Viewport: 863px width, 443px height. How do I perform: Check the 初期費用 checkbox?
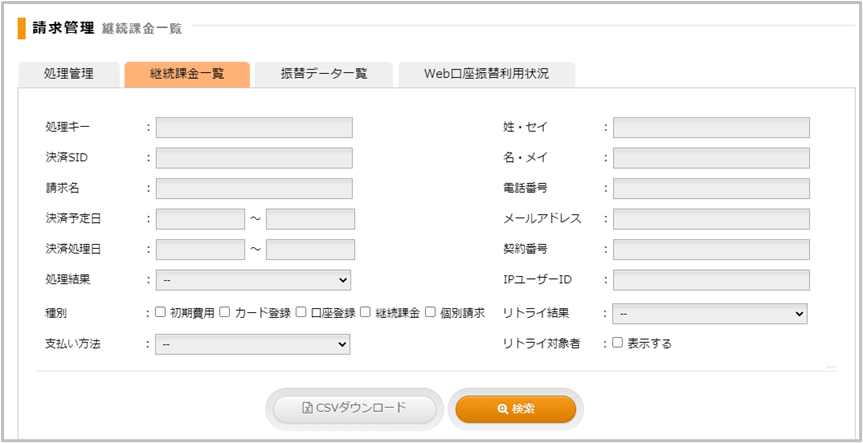[x=160, y=313]
